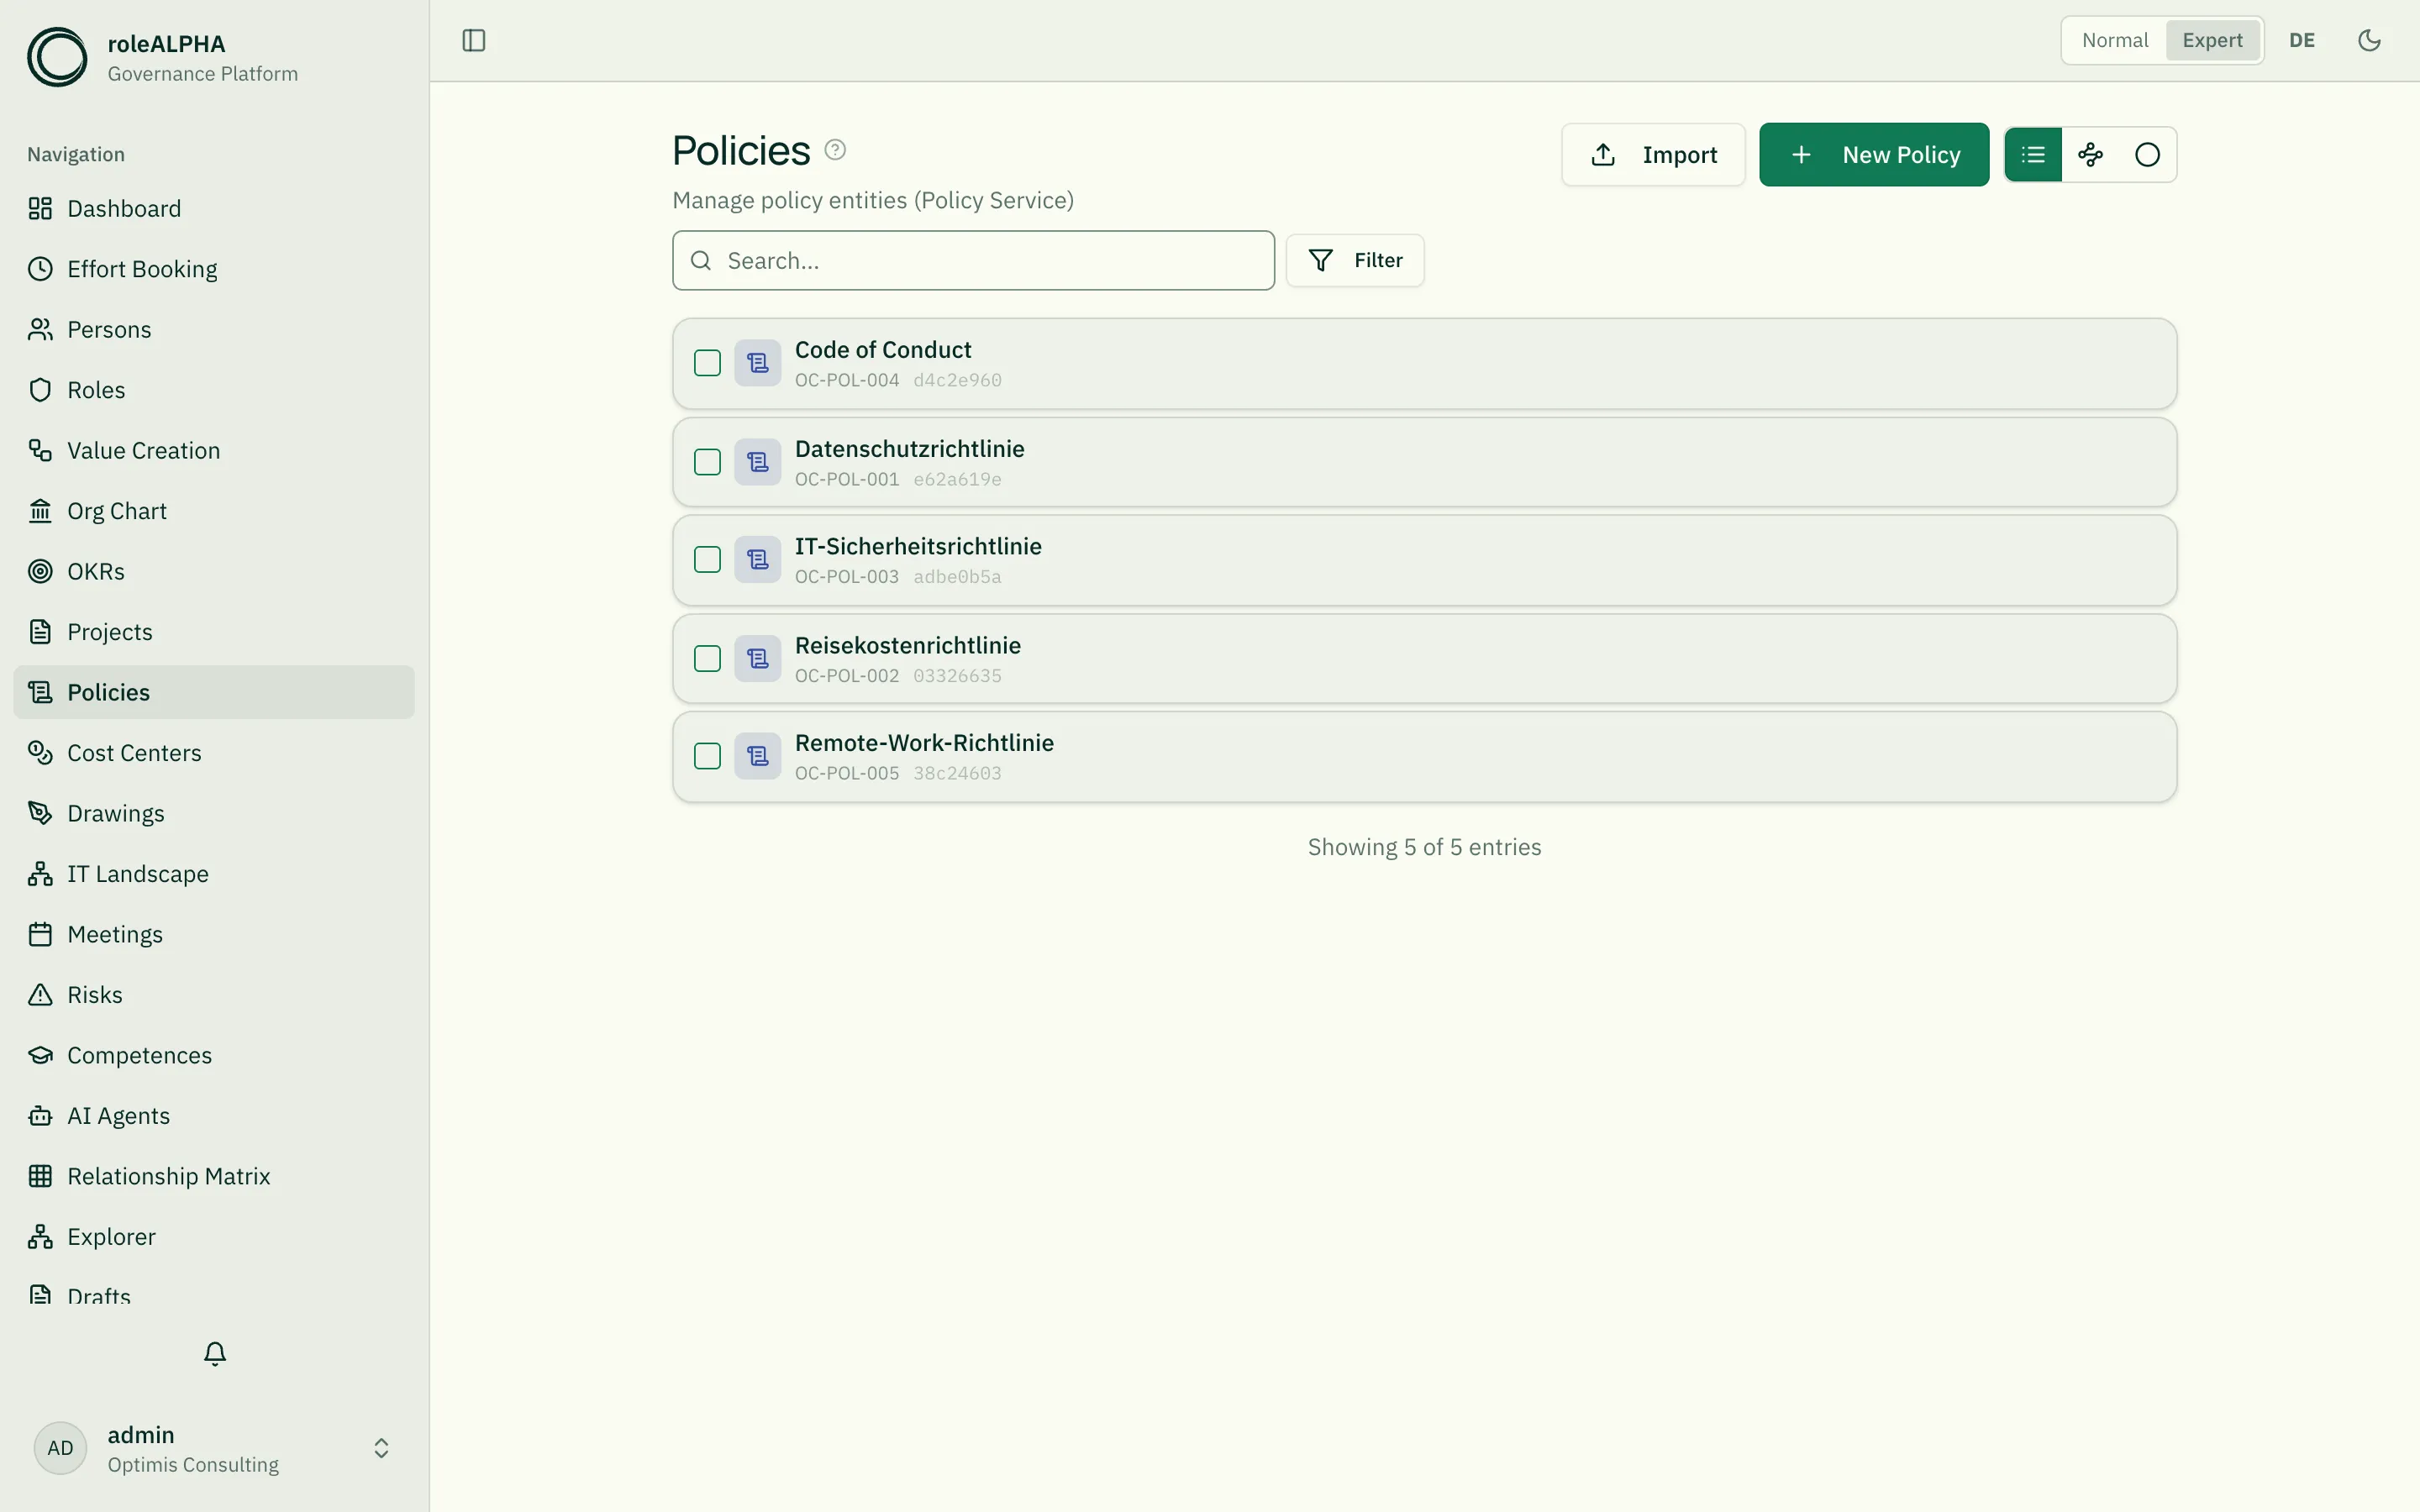
Task: Check the IT-Sicherheitsrichtlinie row checkbox
Action: (x=707, y=560)
